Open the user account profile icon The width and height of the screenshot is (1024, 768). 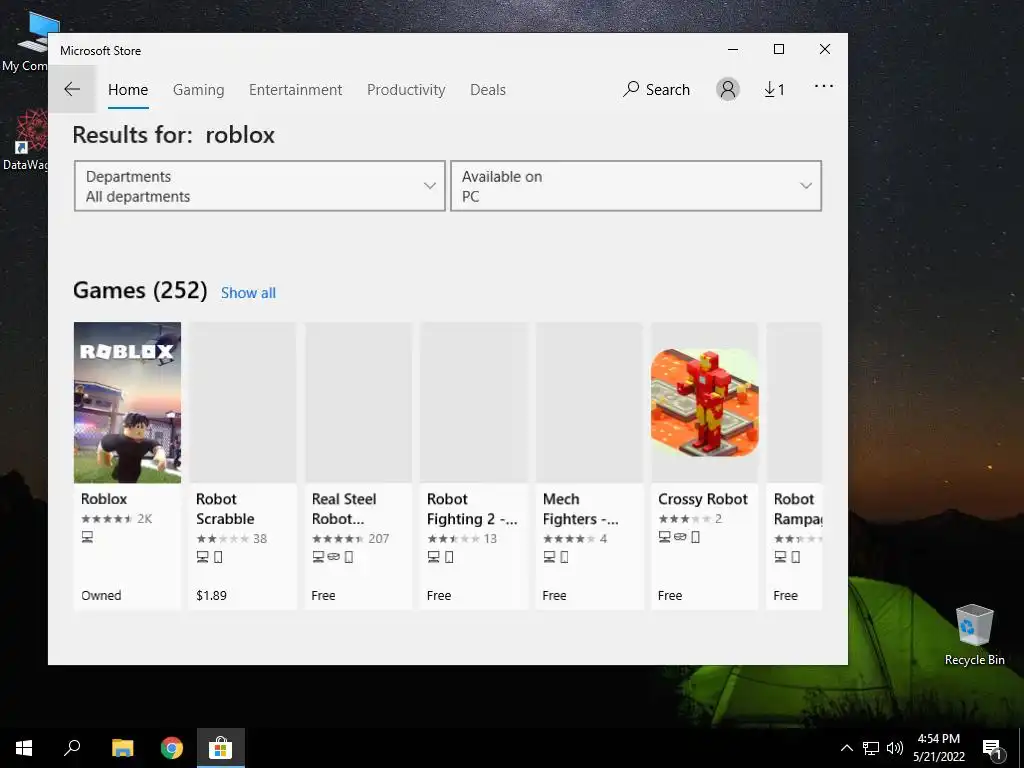(728, 89)
